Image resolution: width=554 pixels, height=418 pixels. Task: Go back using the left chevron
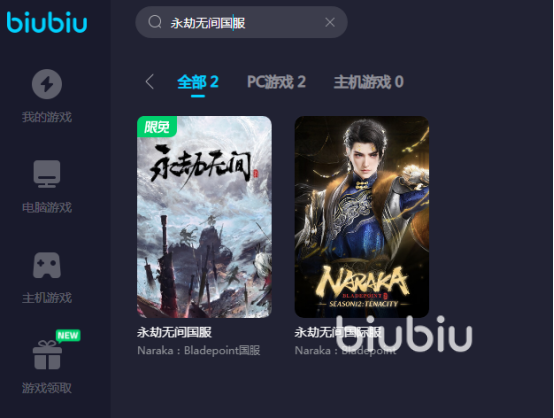149,82
